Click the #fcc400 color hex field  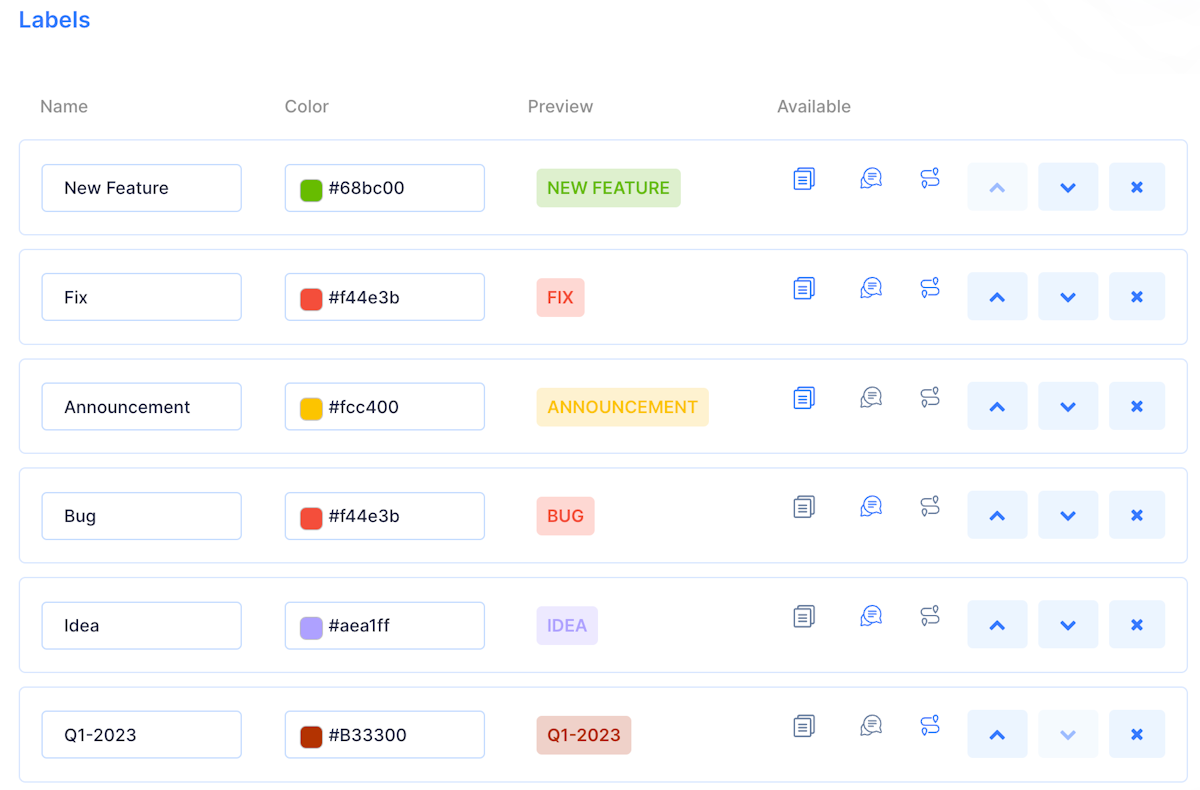point(385,407)
